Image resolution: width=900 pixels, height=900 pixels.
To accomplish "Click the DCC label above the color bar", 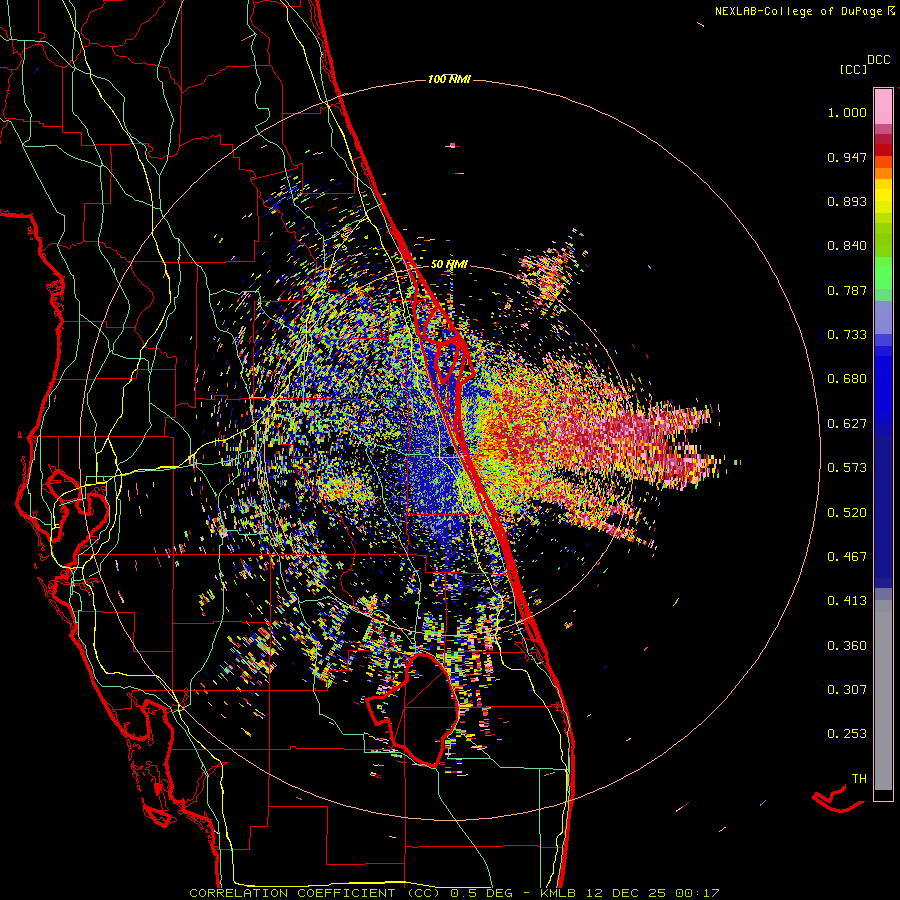I will point(879,60).
